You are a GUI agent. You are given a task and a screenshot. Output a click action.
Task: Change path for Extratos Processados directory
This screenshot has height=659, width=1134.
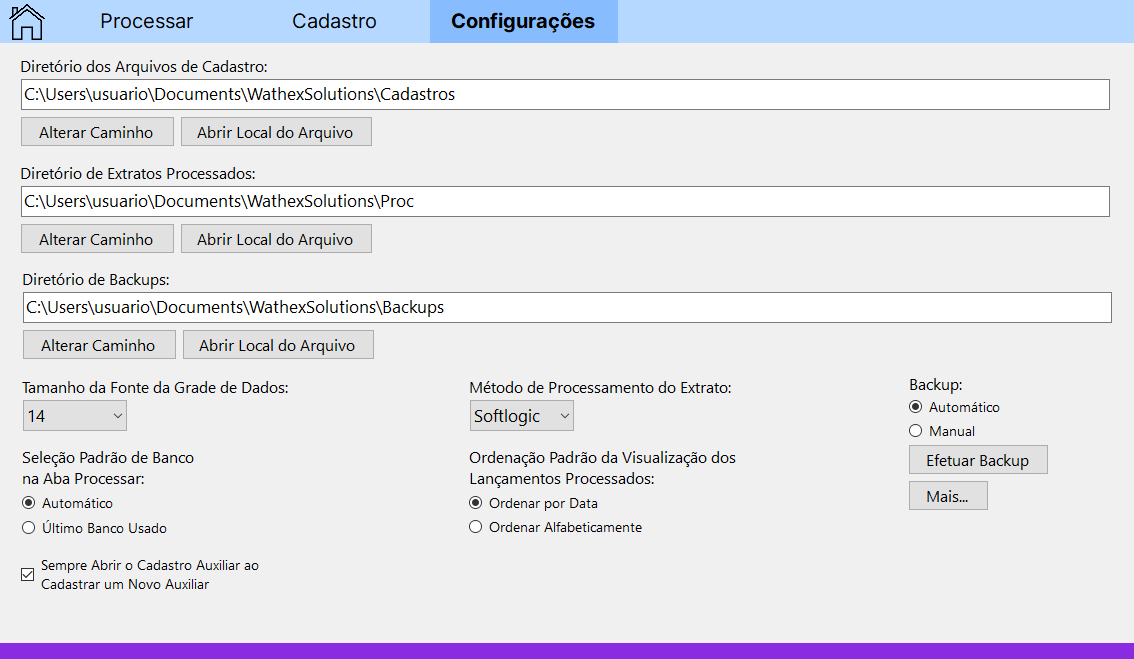click(96, 239)
